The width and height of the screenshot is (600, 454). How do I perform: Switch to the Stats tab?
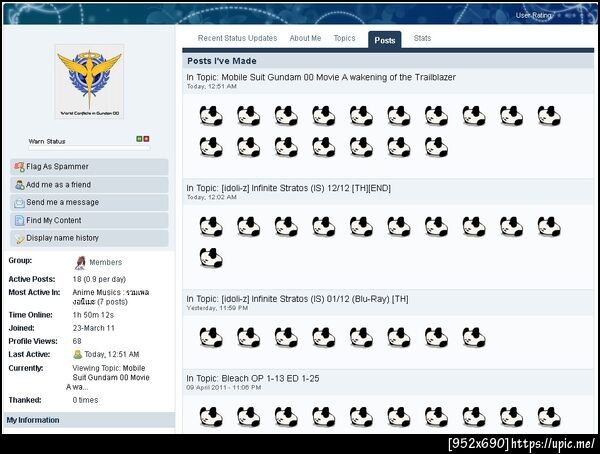pyautogui.click(x=422, y=38)
